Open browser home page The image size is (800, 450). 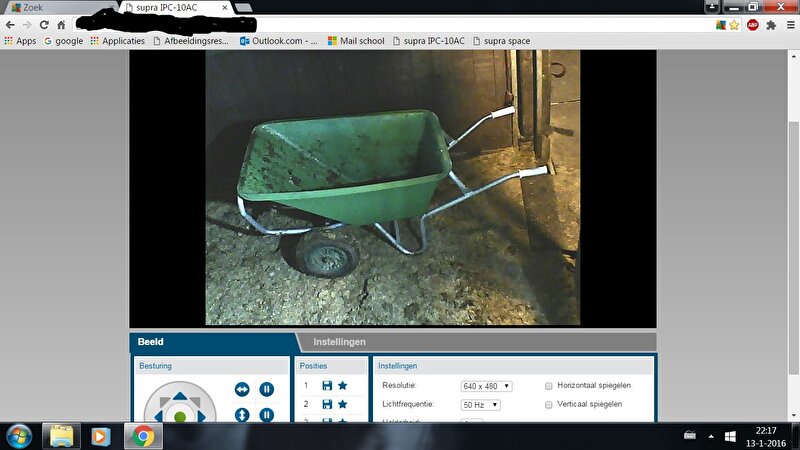click(x=61, y=24)
